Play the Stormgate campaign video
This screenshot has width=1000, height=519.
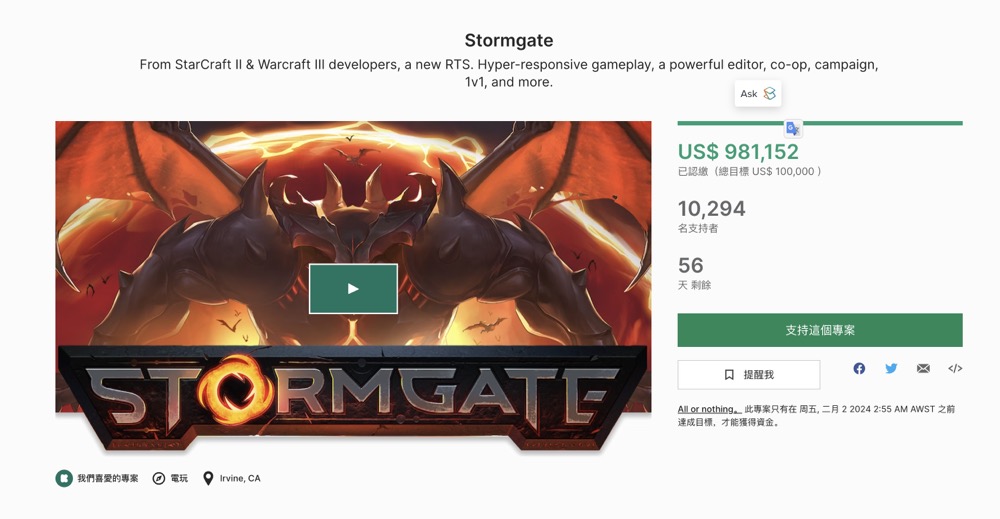point(353,288)
